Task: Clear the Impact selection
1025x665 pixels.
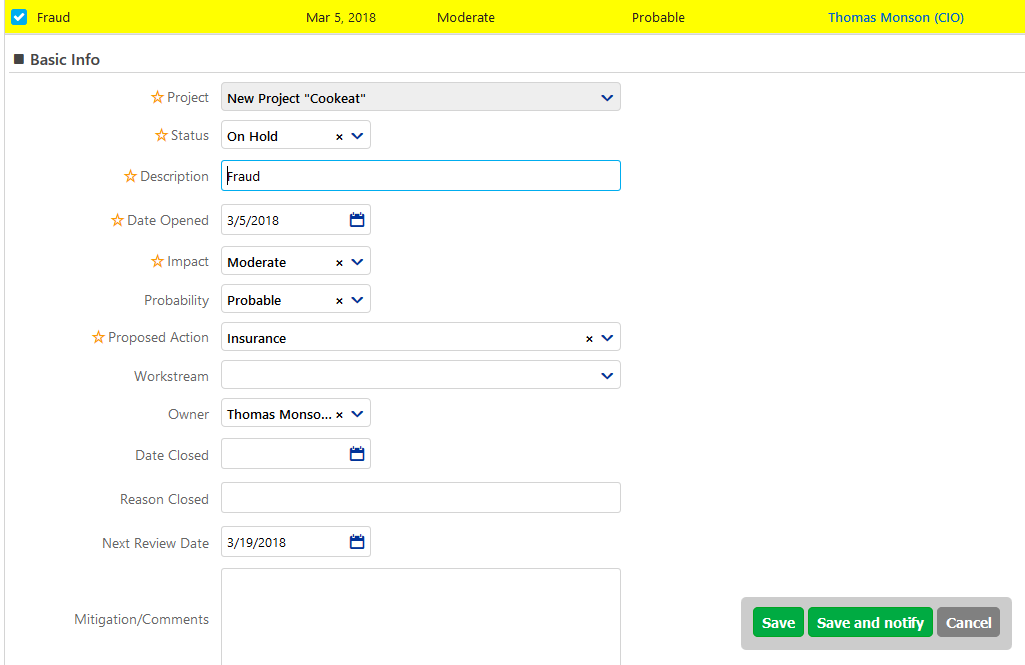Action: click(339, 262)
